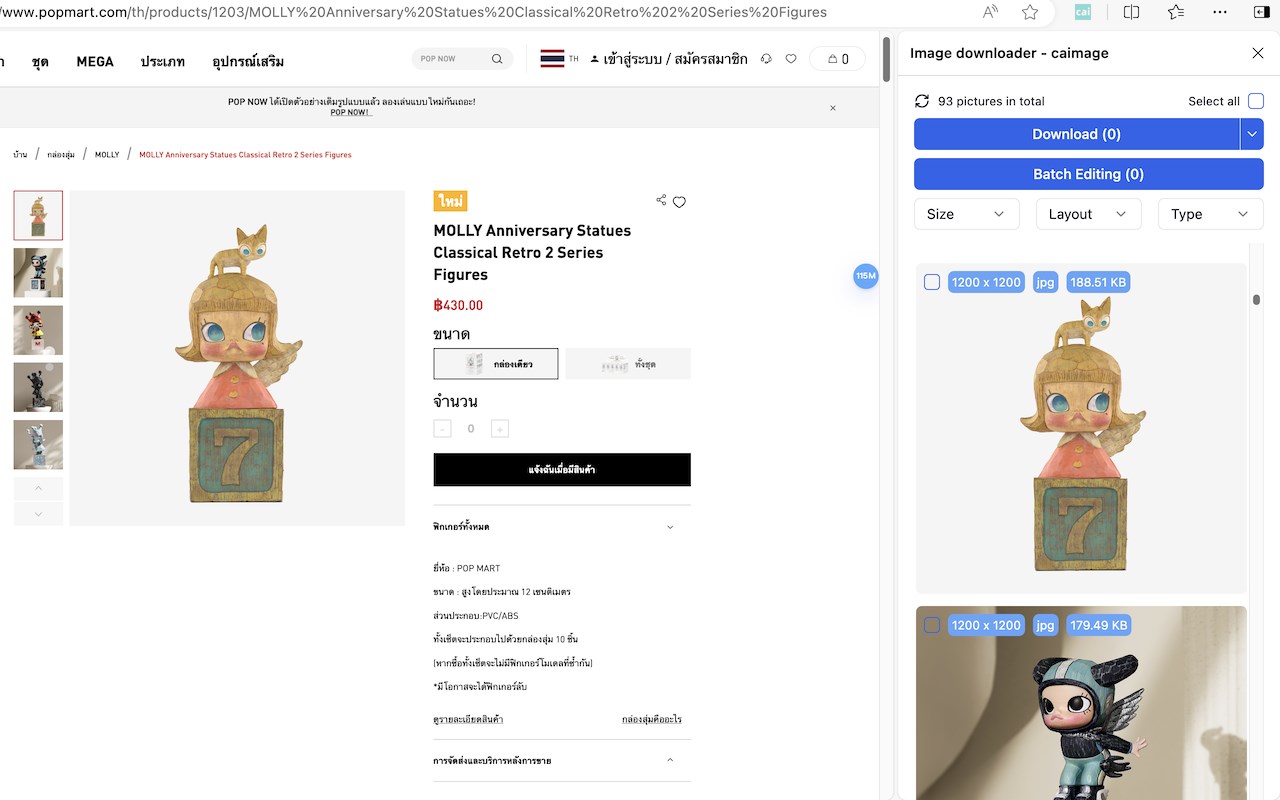Select the second product thumbnail image

tap(38, 273)
